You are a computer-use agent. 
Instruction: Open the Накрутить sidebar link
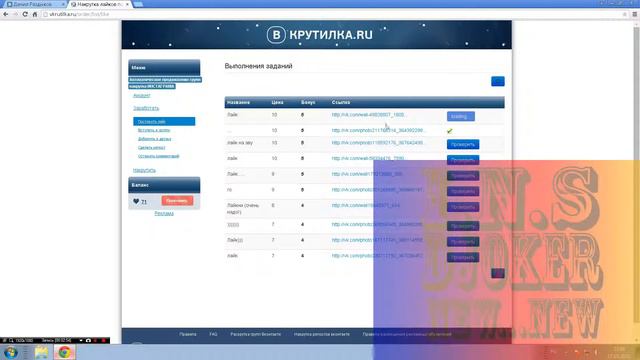[x=144, y=170]
